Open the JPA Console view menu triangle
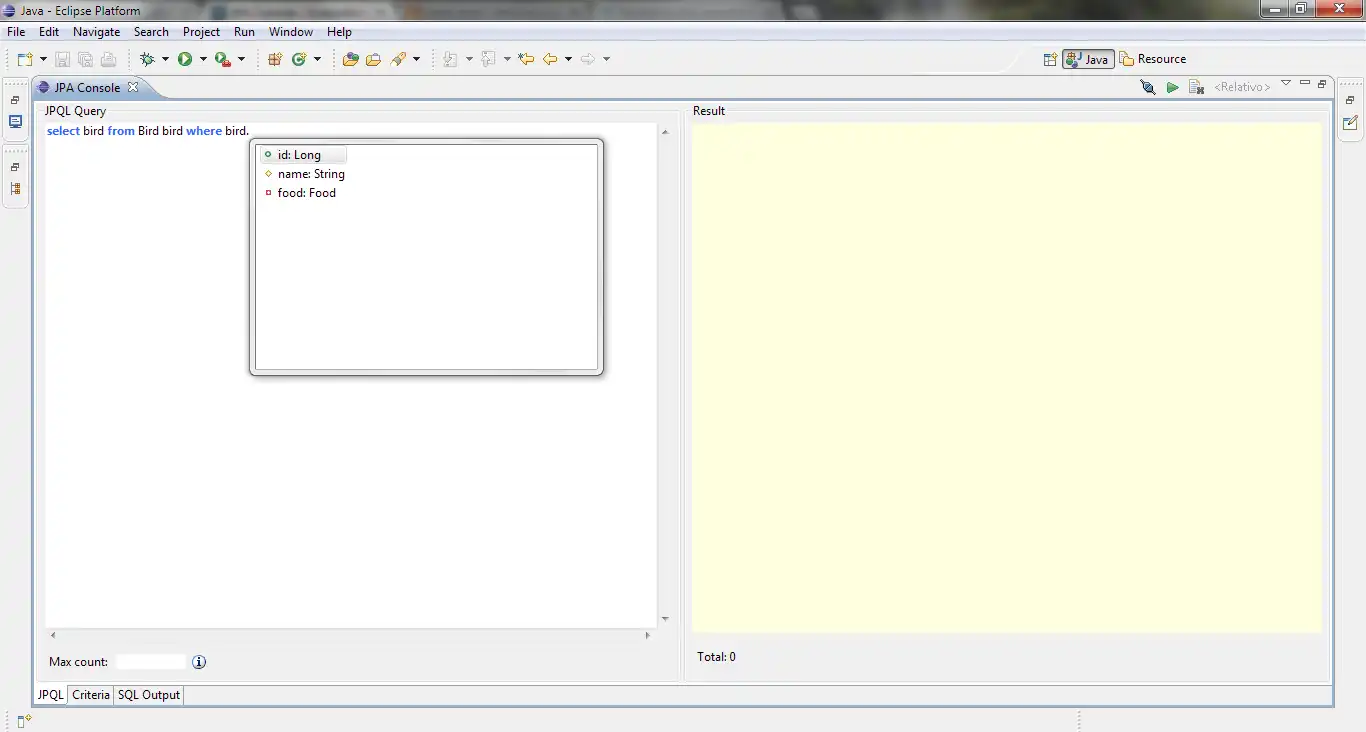Screen dimensions: 1366x732 point(1286,83)
